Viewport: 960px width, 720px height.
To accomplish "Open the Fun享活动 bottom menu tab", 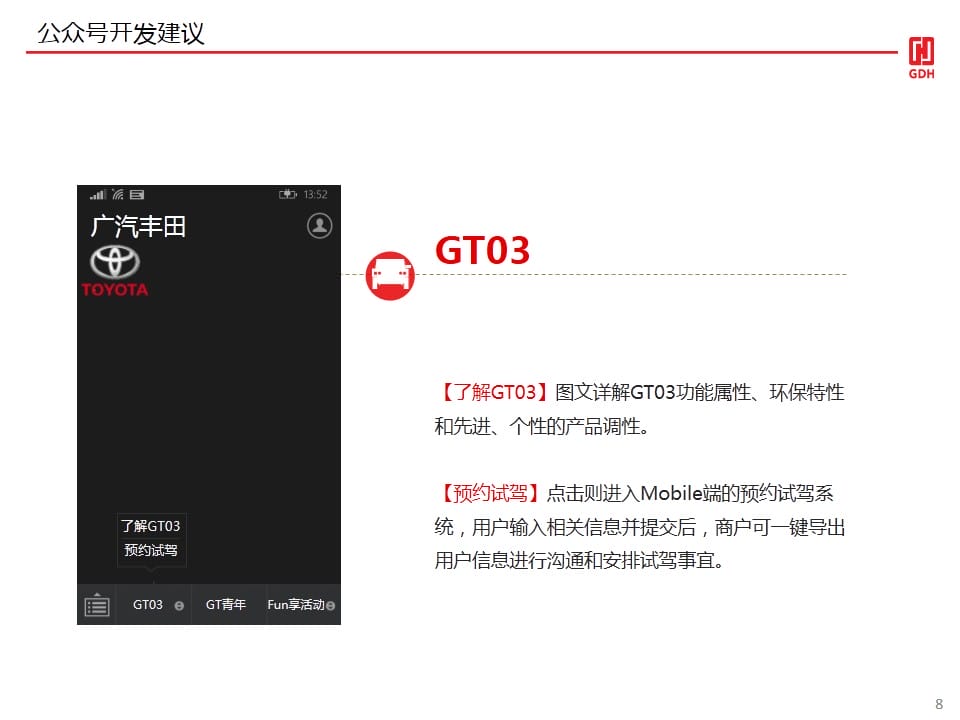I will 303,604.
